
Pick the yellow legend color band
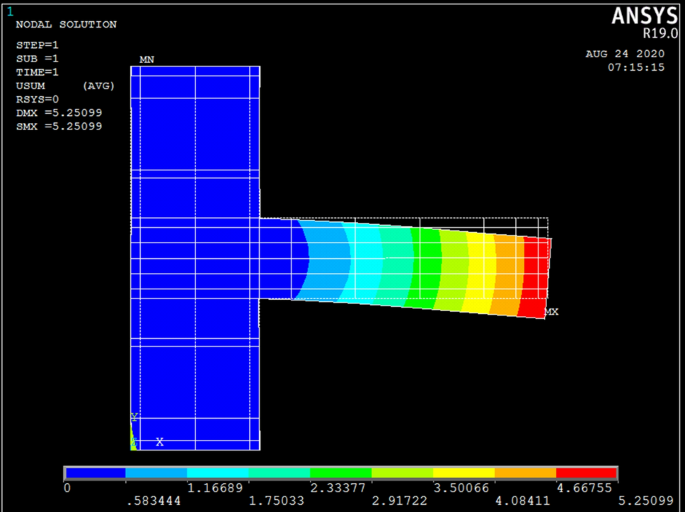point(463,472)
